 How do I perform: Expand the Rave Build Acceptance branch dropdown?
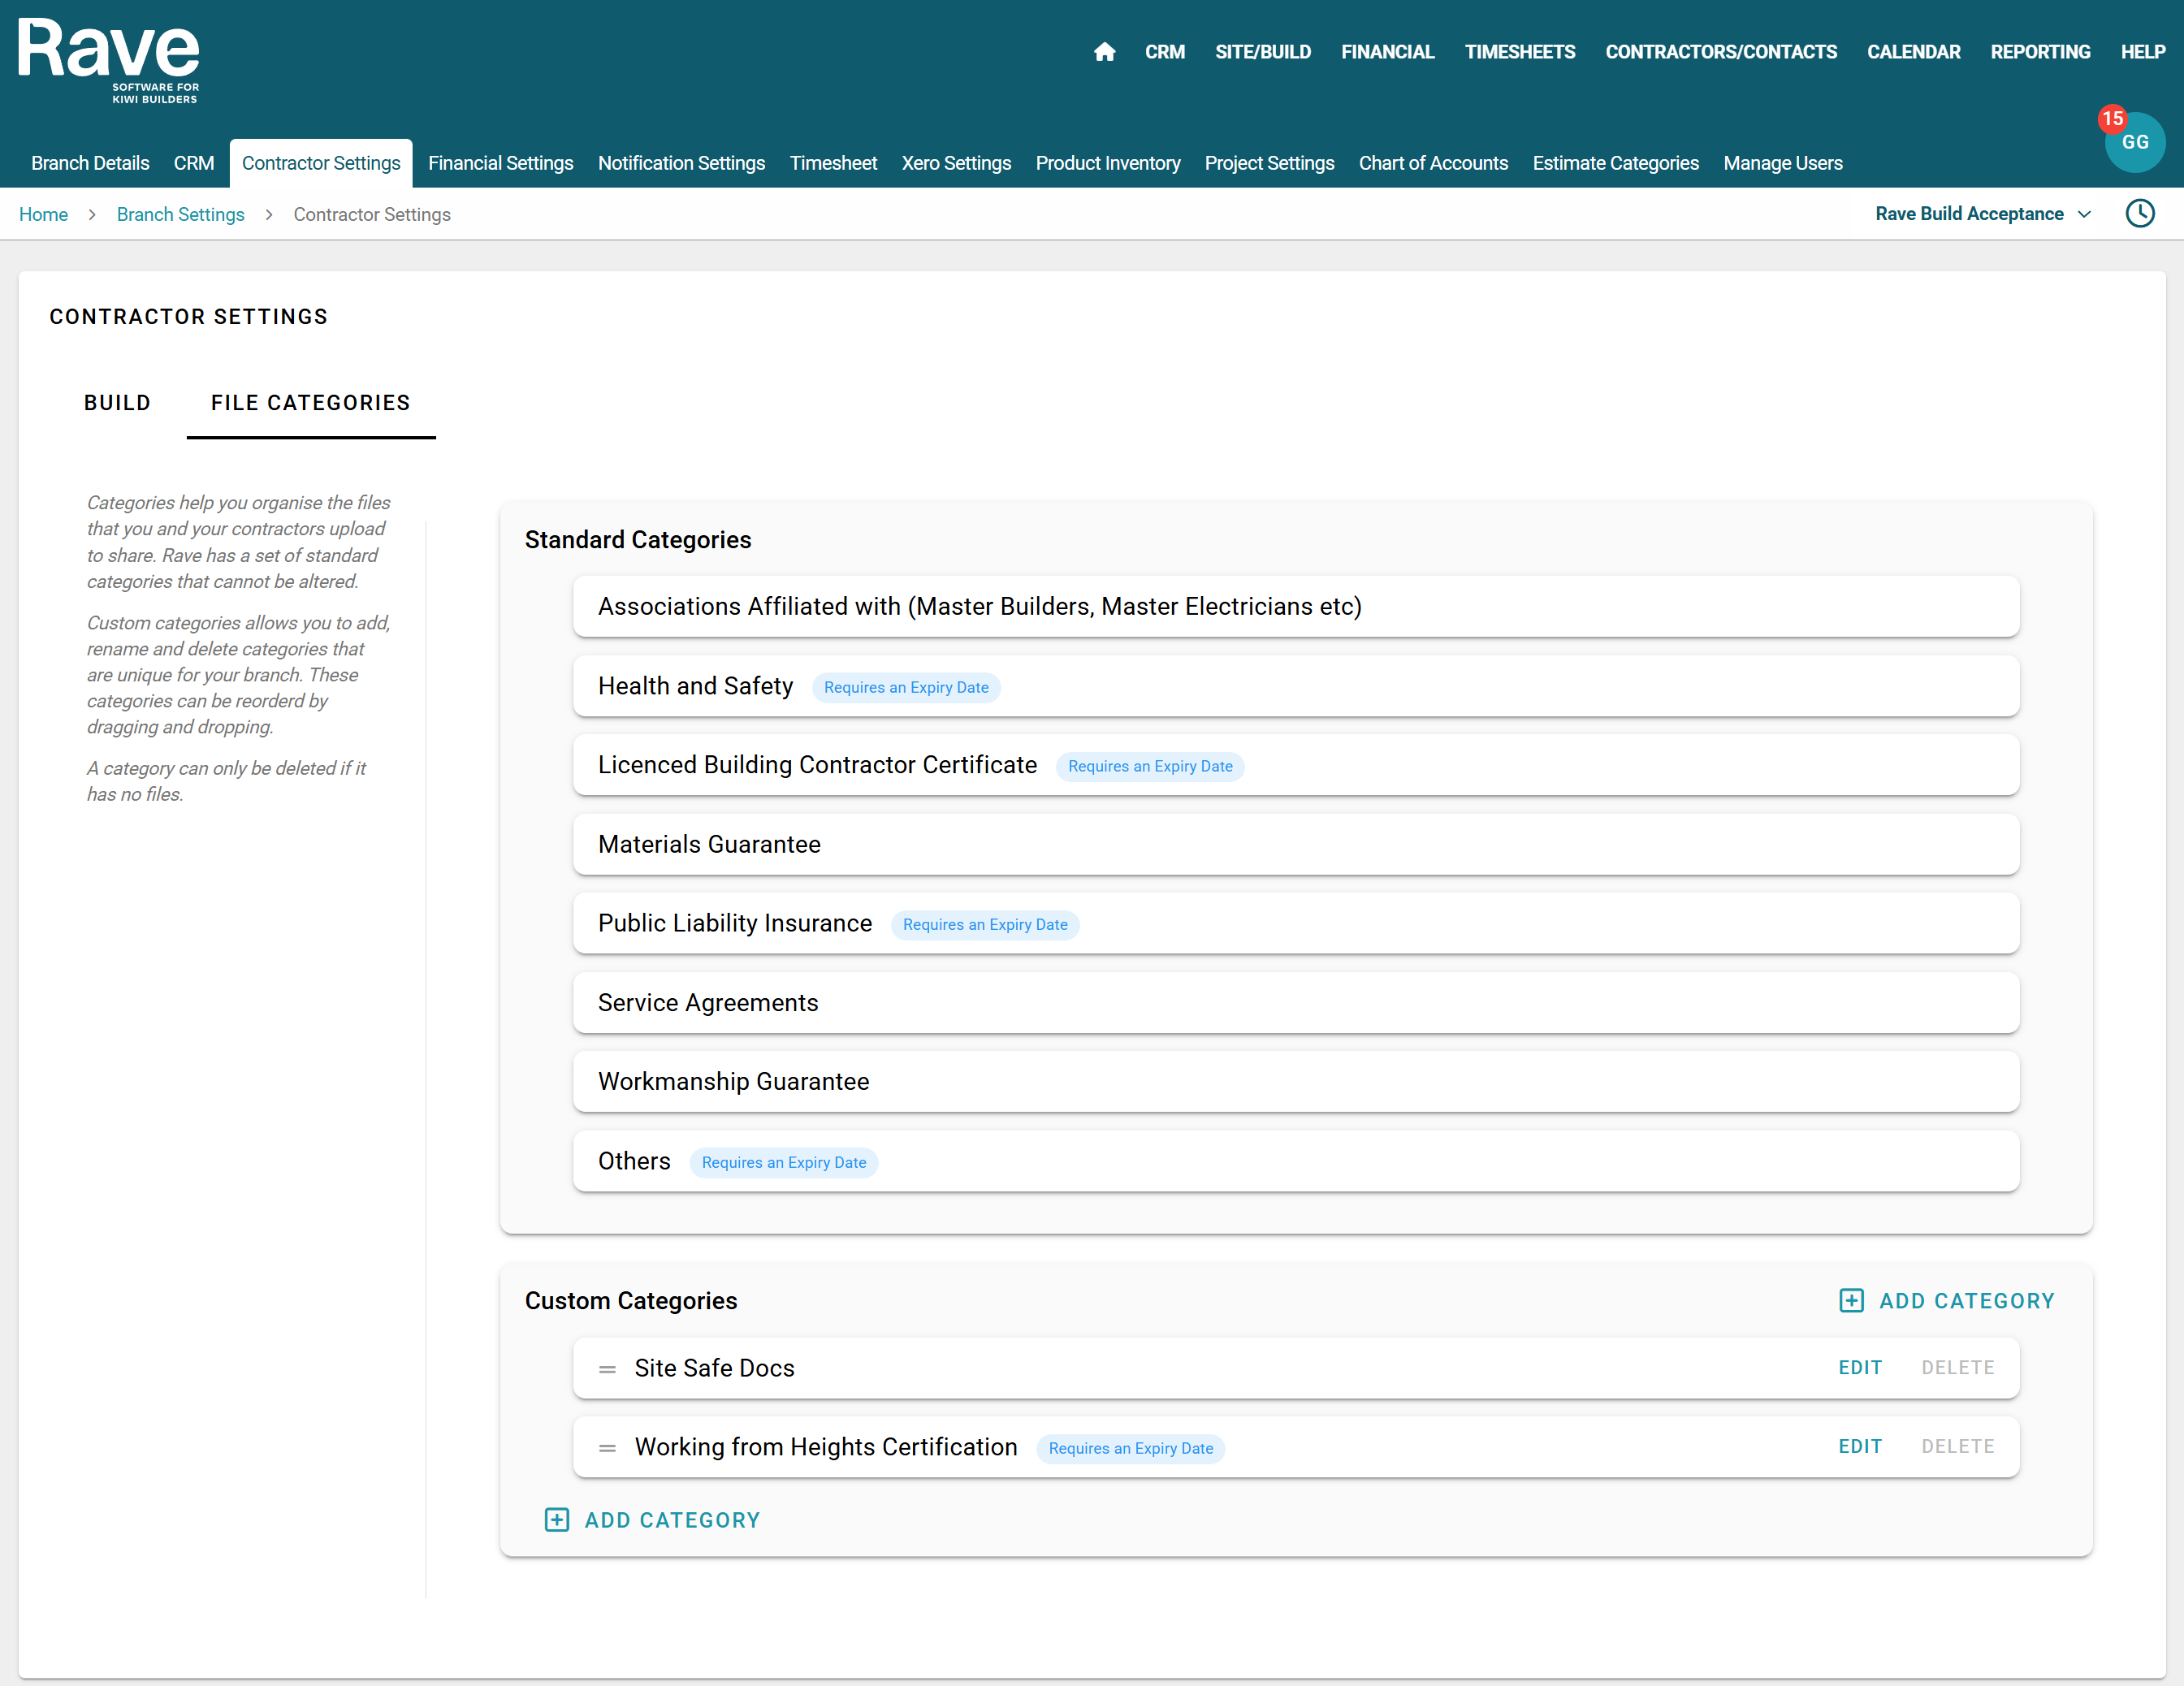click(1984, 214)
